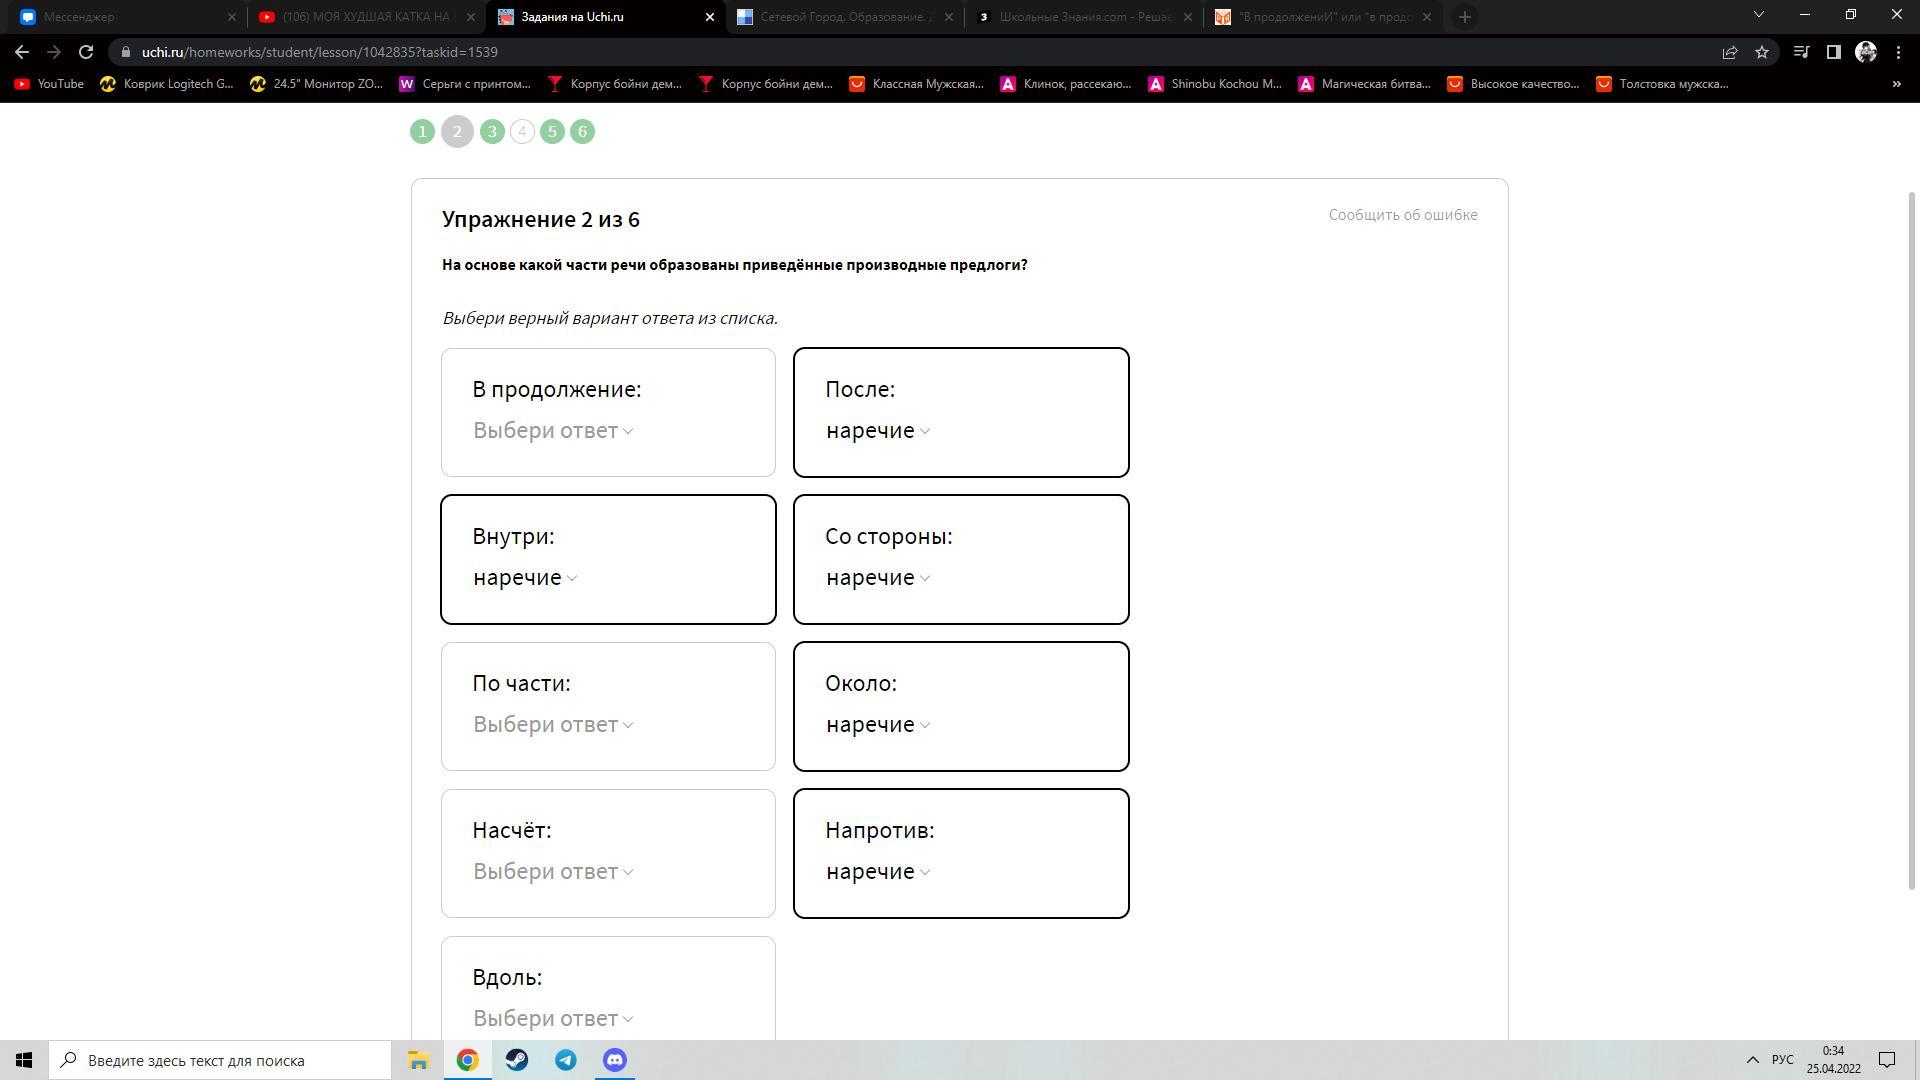
Task: Change the answer dropdown for "Около"
Action: tap(877, 725)
